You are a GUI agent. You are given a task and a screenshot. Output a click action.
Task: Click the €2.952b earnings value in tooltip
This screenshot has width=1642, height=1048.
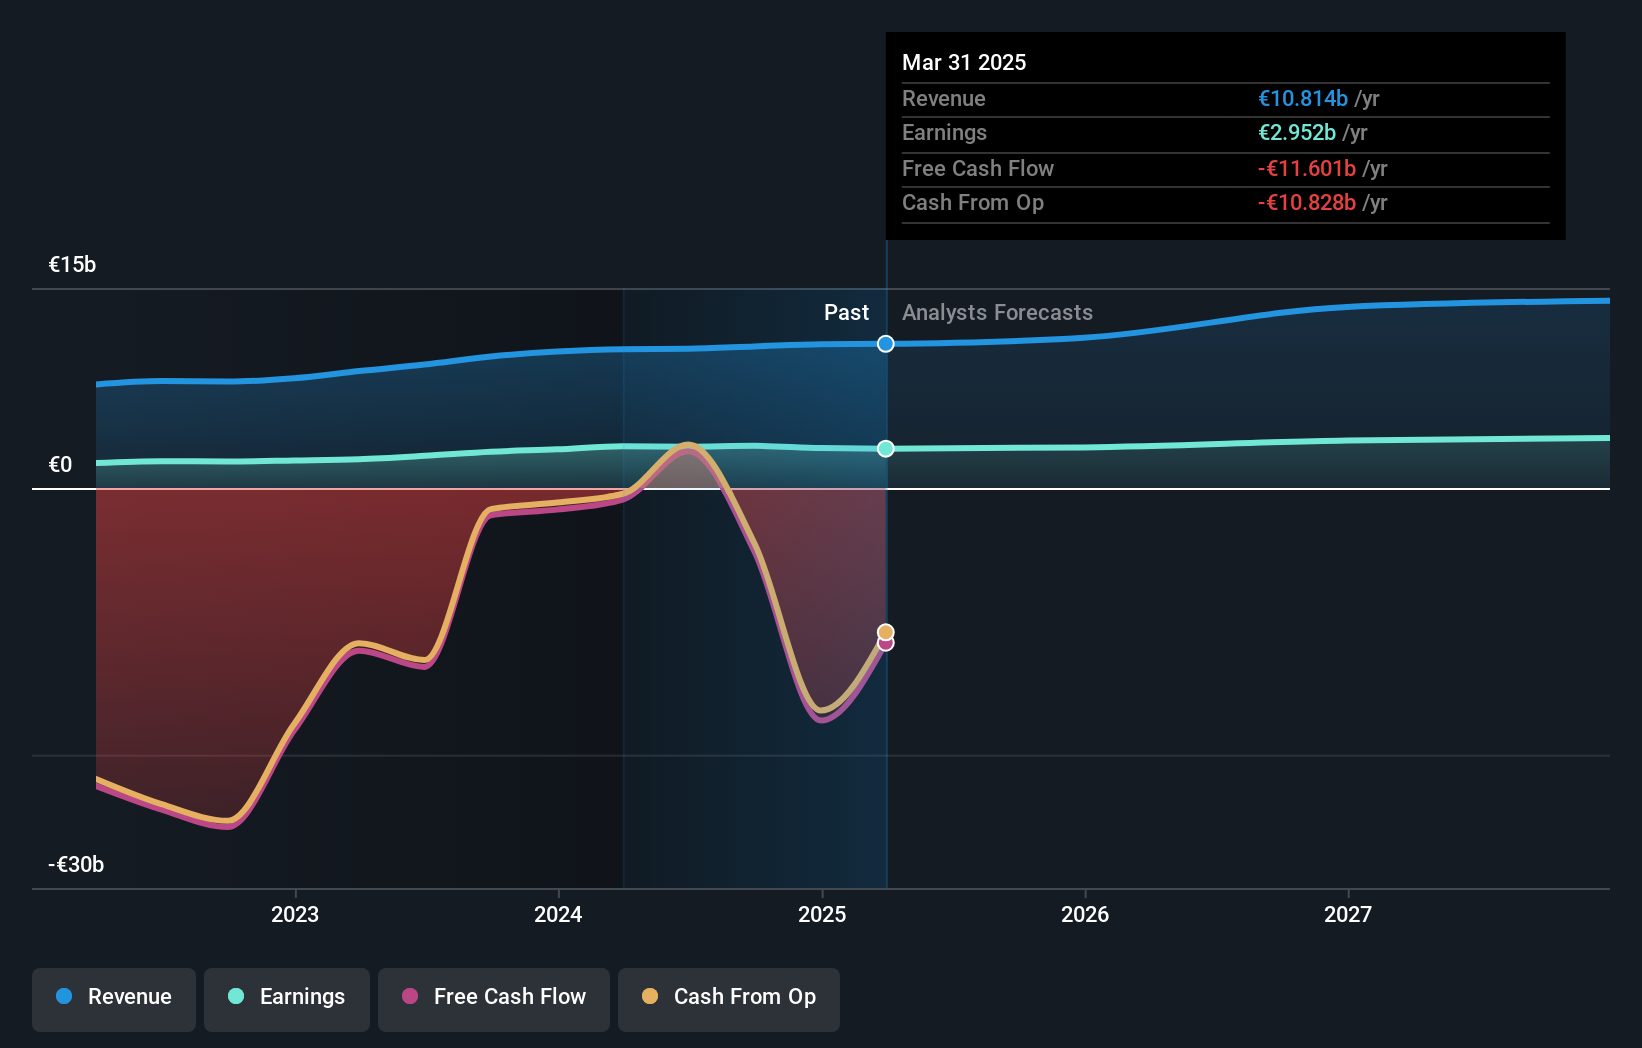[x=1297, y=133]
